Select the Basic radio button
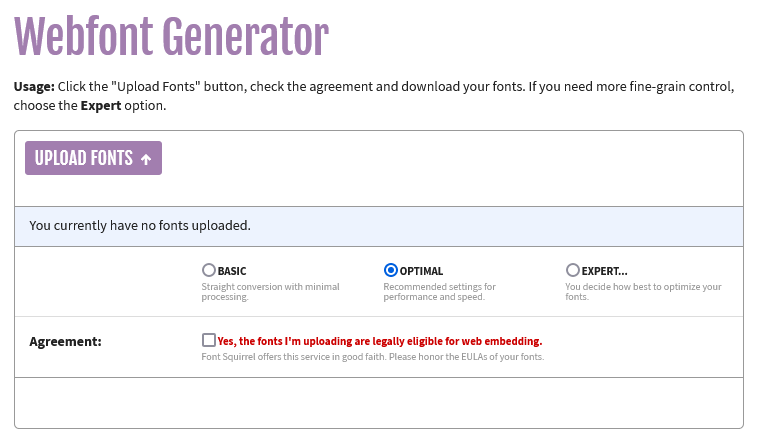The image size is (761, 432). (x=208, y=270)
